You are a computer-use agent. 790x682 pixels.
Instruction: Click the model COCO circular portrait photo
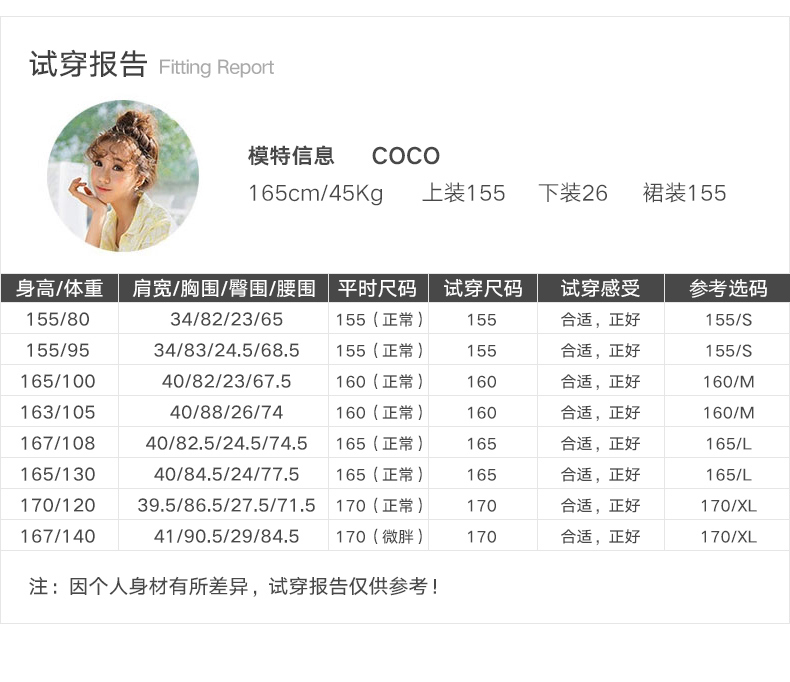[x=123, y=176]
